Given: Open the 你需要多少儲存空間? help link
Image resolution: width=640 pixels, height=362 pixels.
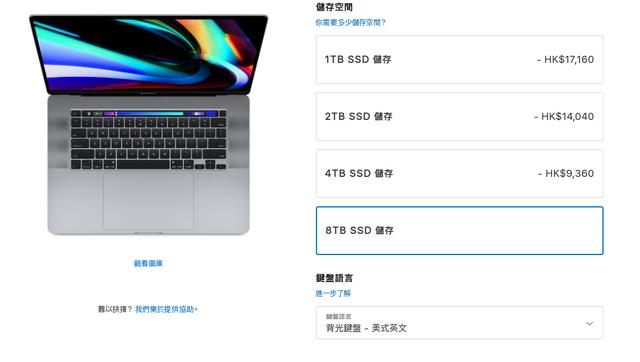Looking at the screenshot, I should coord(350,22).
